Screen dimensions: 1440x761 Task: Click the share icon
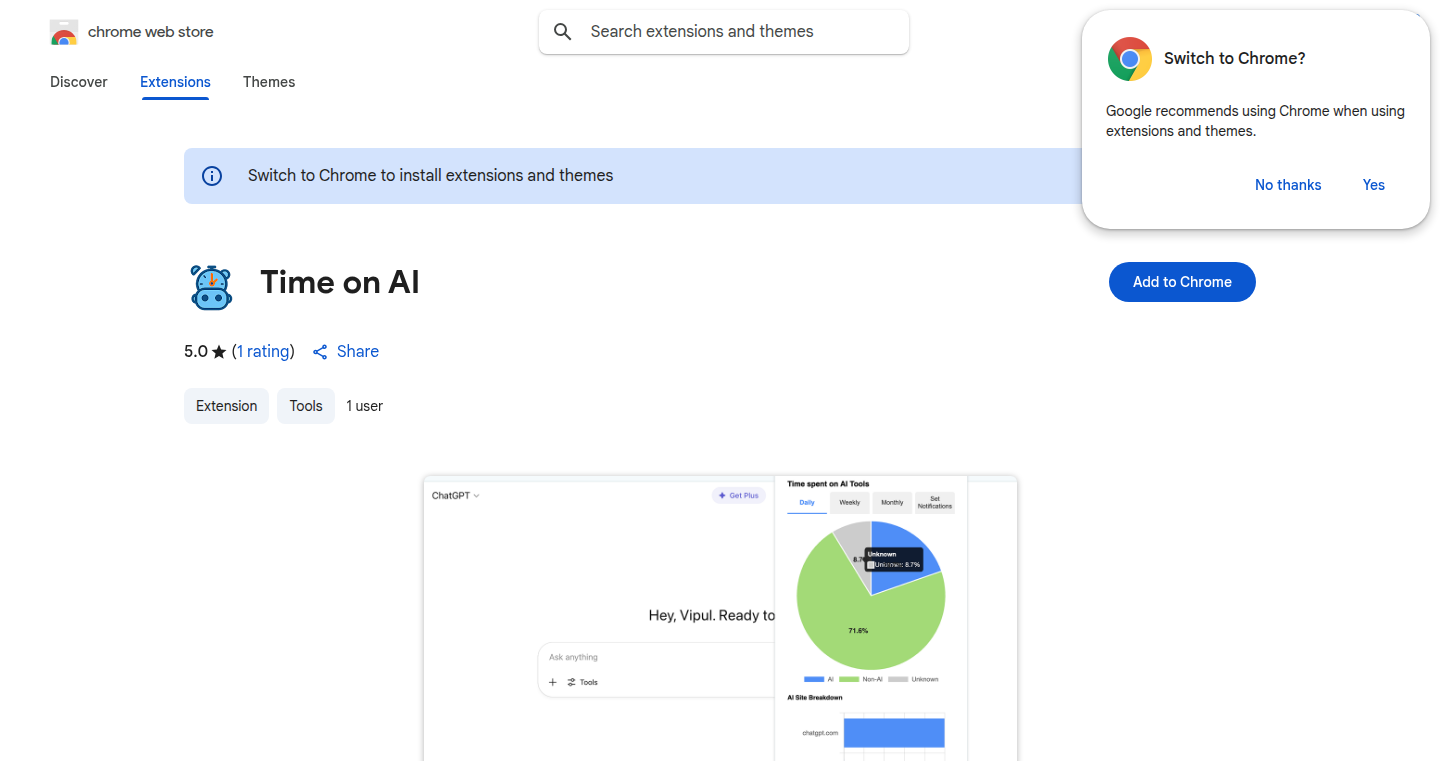pos(320,352)
